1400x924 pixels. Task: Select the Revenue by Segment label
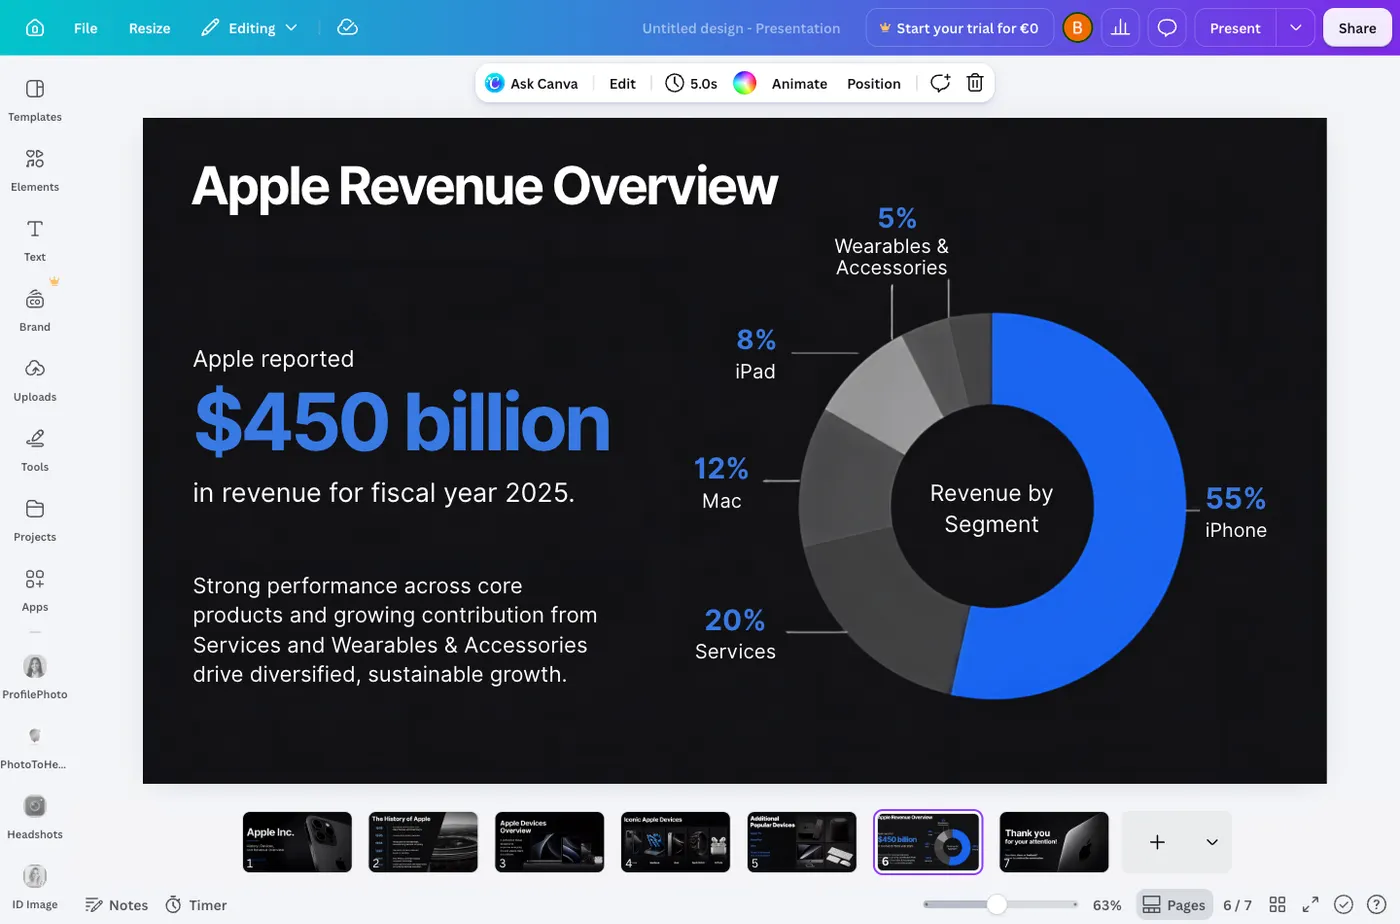[991, 508]
